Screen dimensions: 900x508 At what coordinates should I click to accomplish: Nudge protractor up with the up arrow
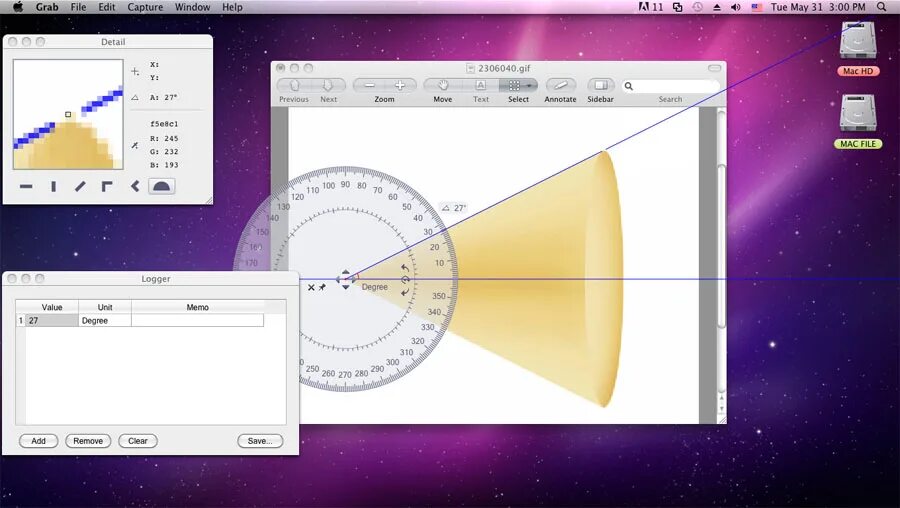pyautogui.click(x=346, y=272)
